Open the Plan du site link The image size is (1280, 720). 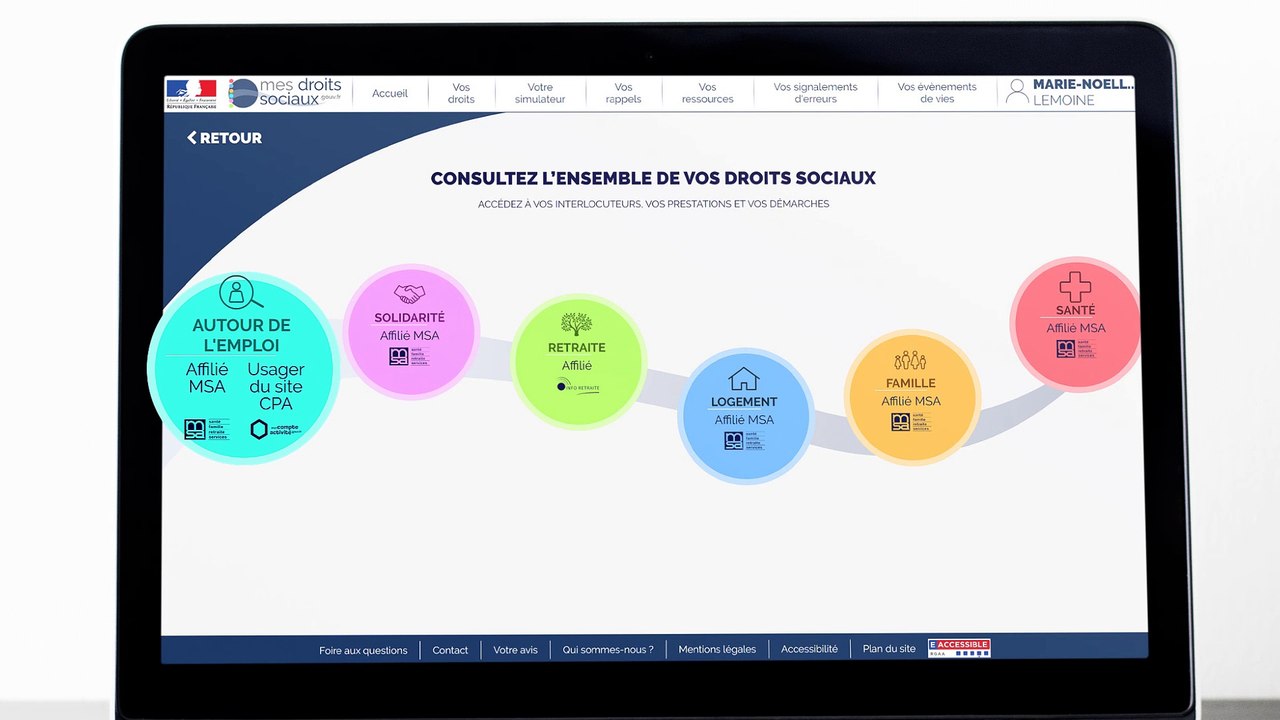889,649
